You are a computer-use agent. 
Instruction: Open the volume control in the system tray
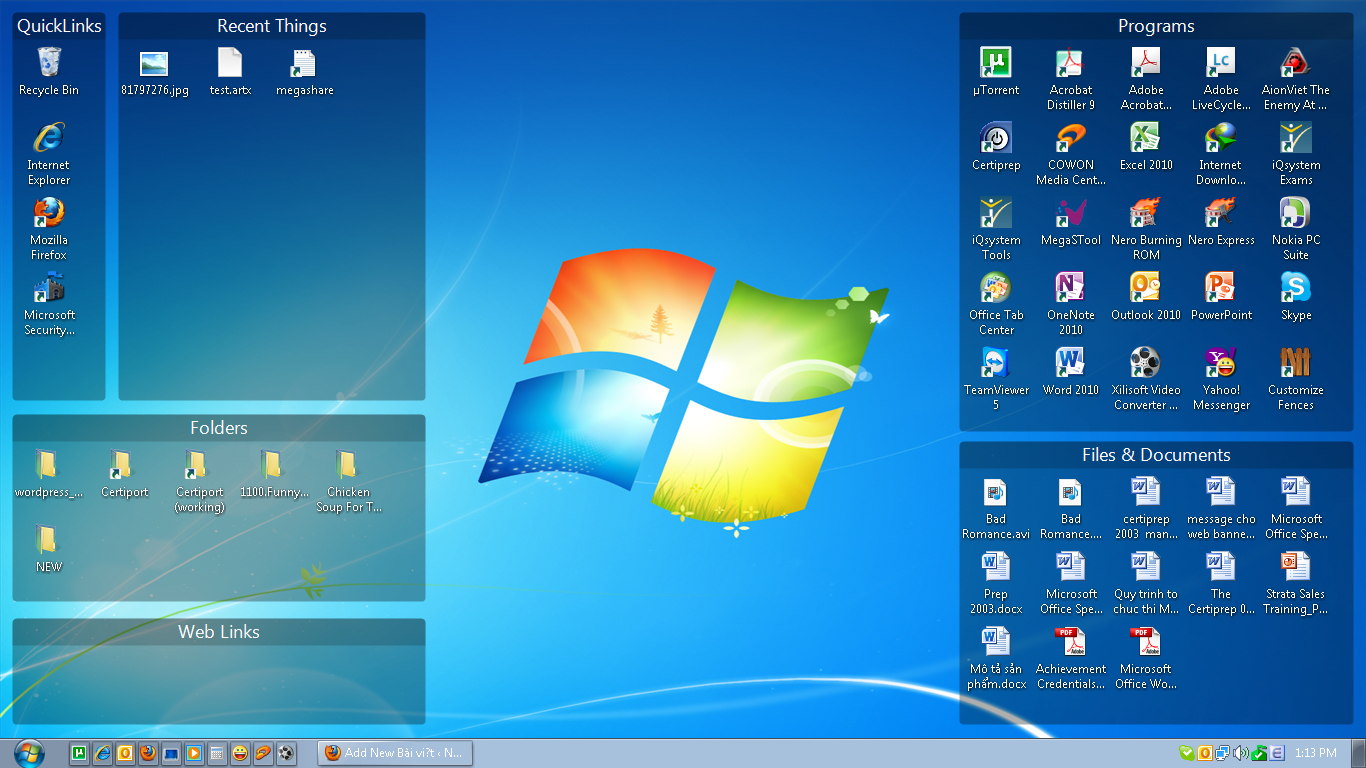coord(1241,753)
